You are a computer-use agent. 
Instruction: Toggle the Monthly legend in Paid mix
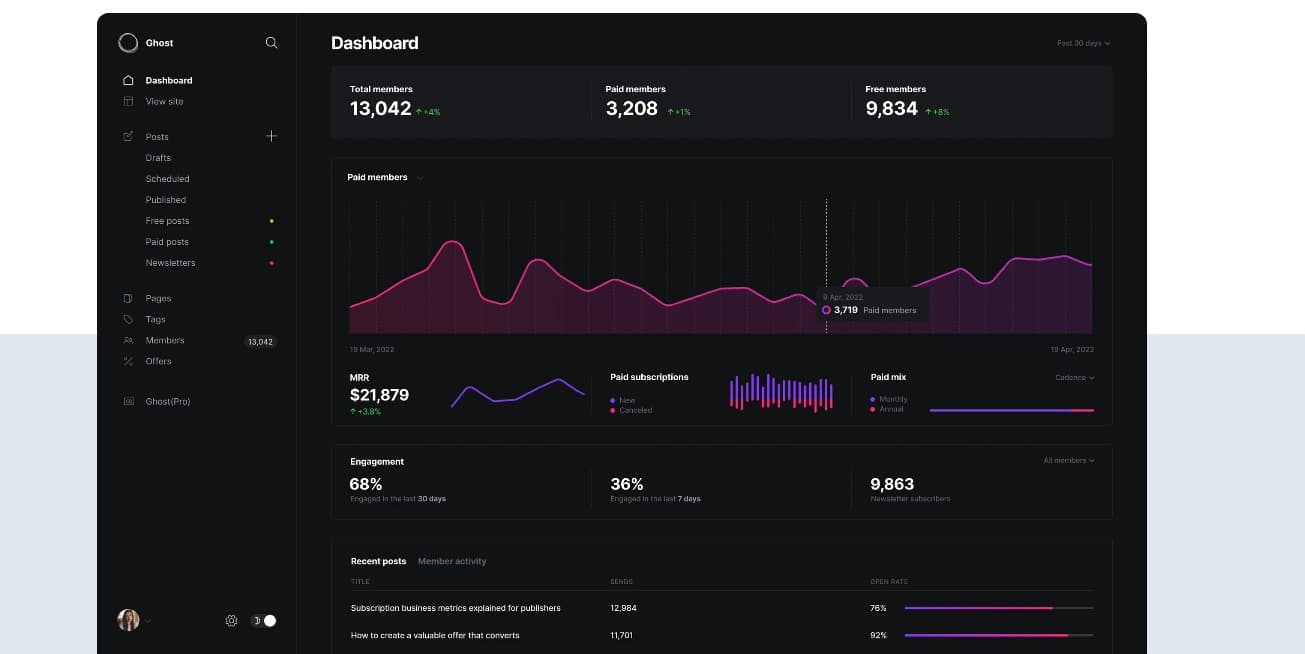[889, 399]
